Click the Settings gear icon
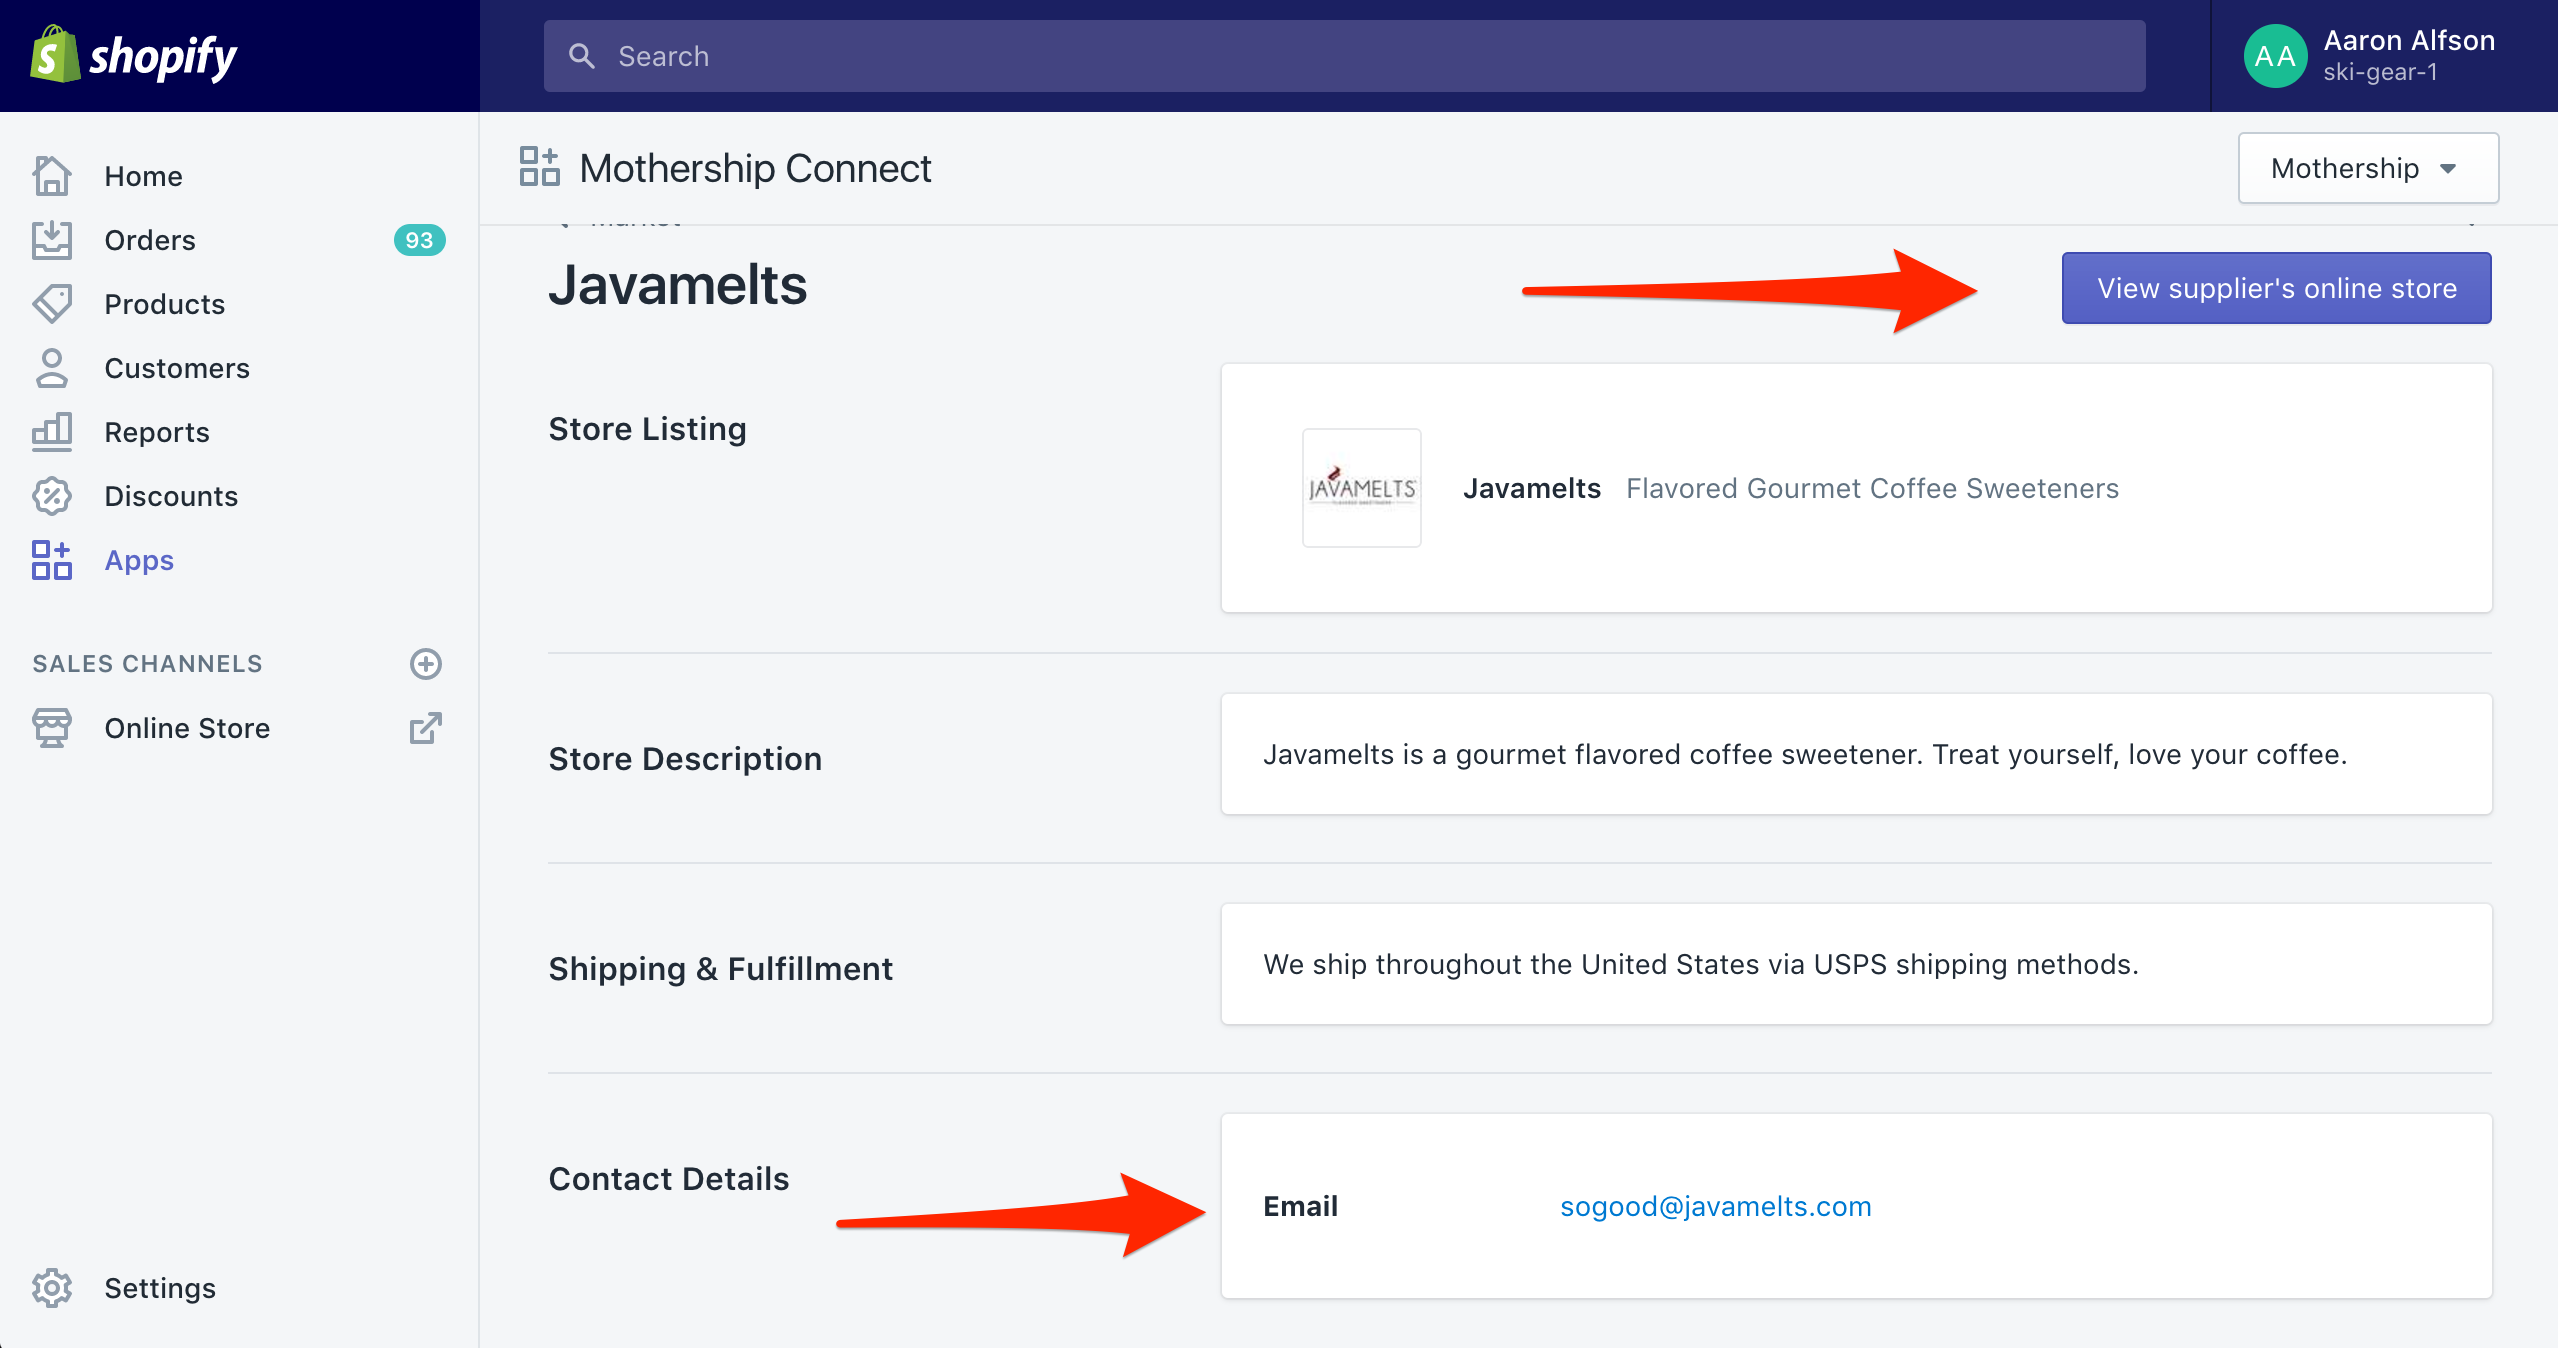Screen dimensions: 2558x1348 click(52, 1288)
